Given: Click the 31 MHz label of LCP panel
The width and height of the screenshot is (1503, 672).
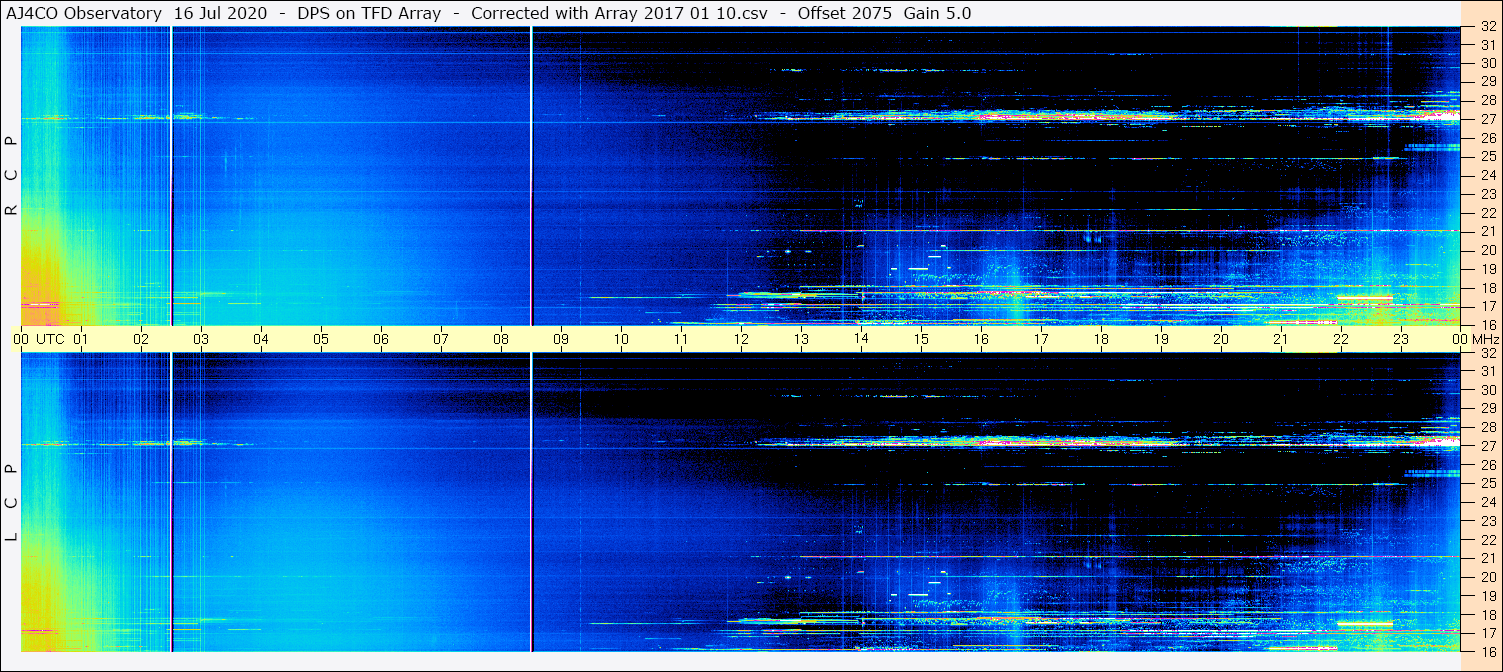Looking at the screenshot, I should [1487, 371].
